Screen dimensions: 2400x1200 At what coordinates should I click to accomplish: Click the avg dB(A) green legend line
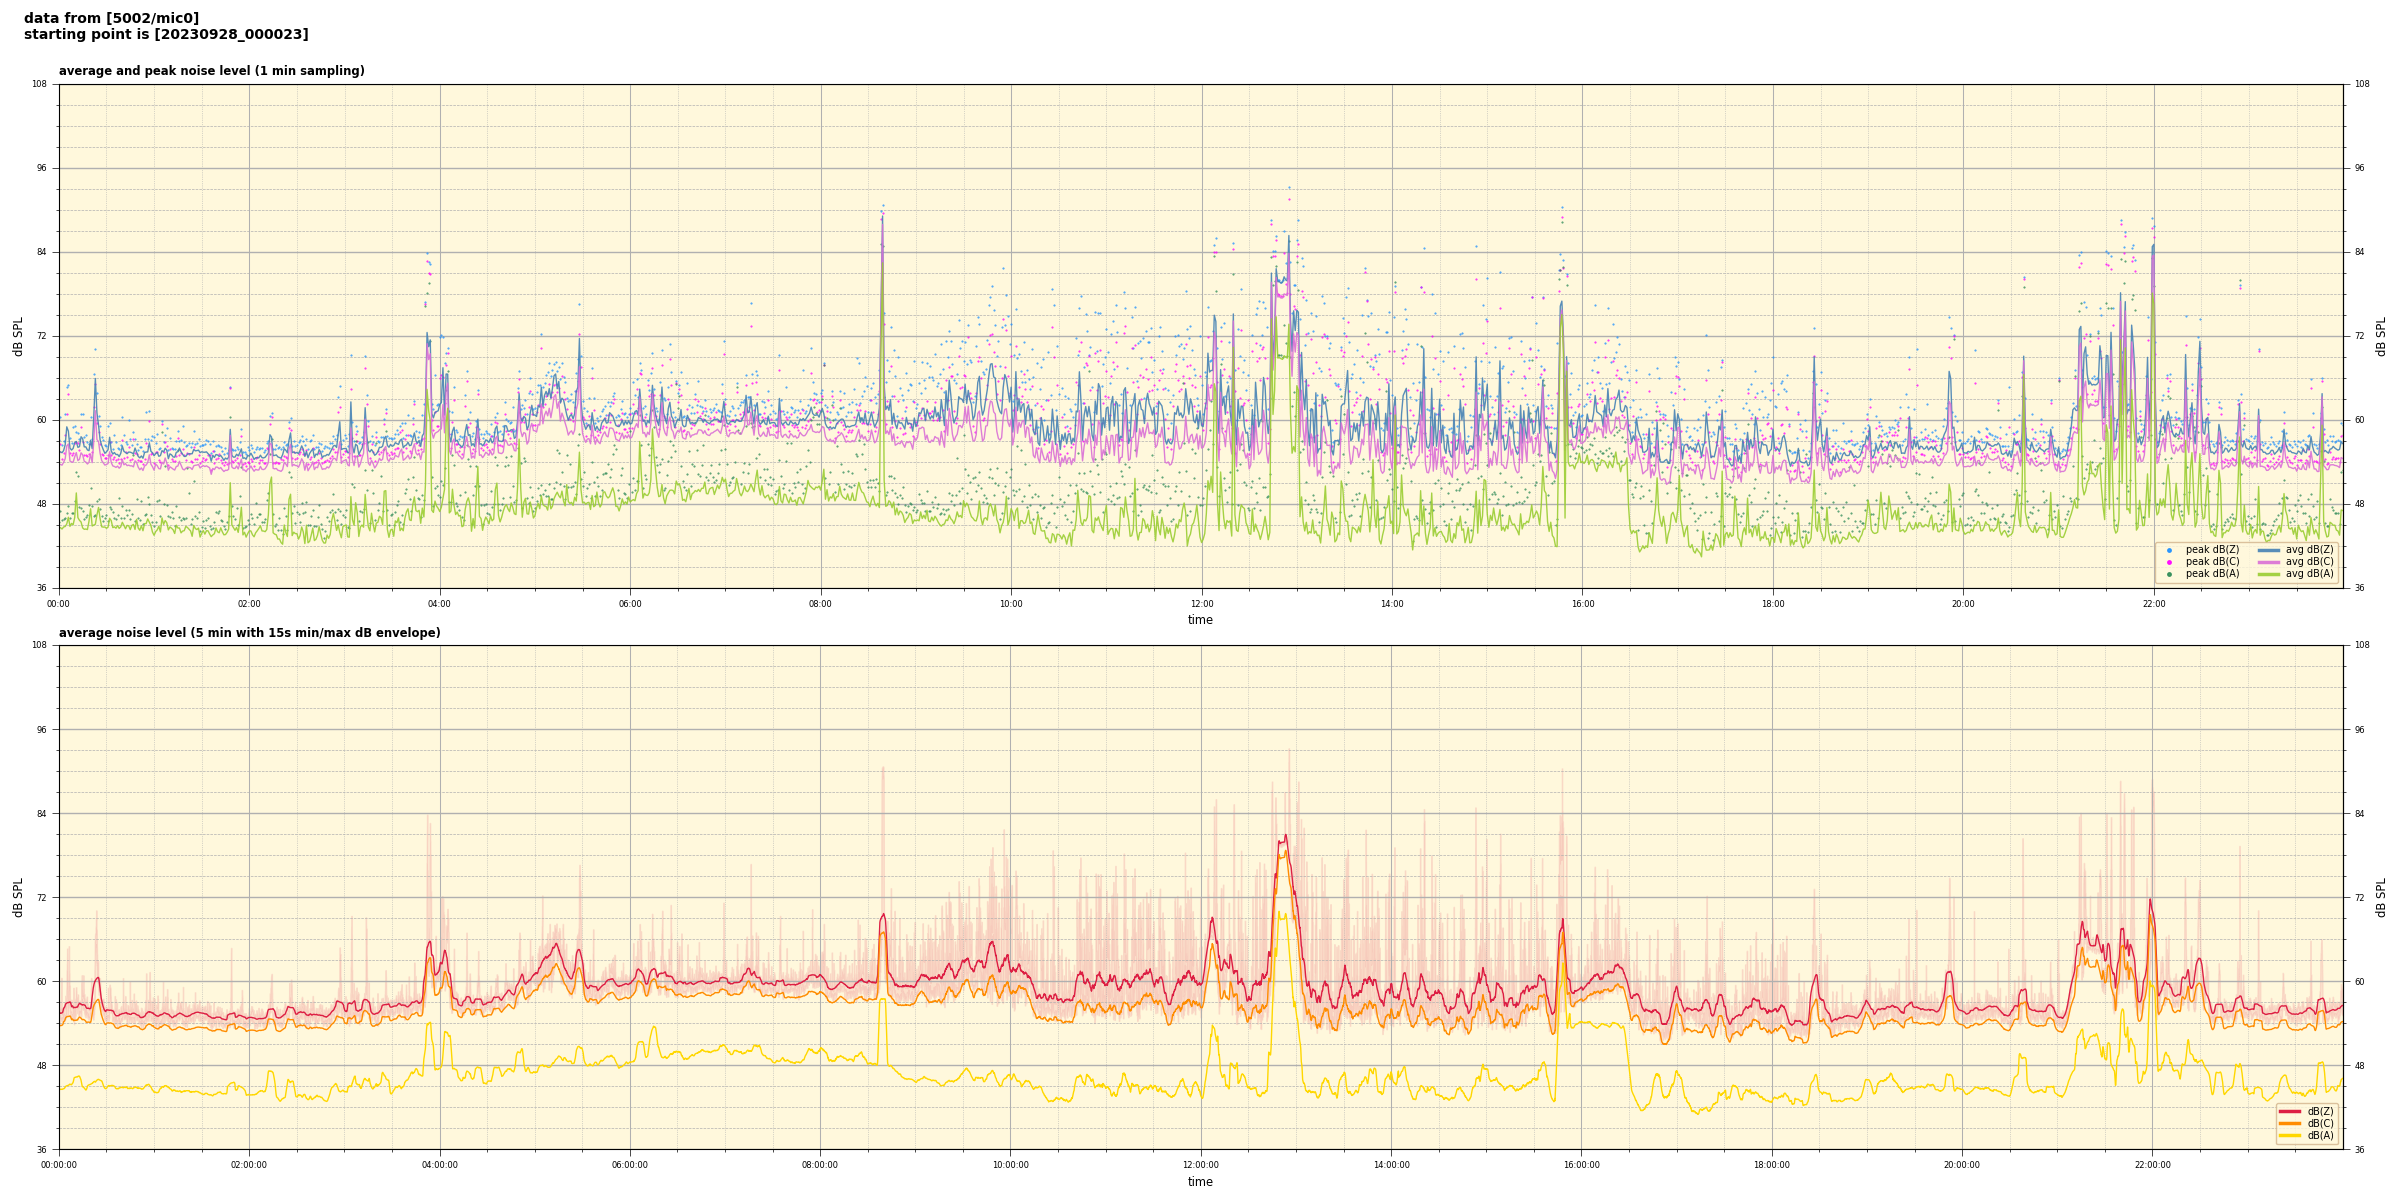pos(2269,574)
